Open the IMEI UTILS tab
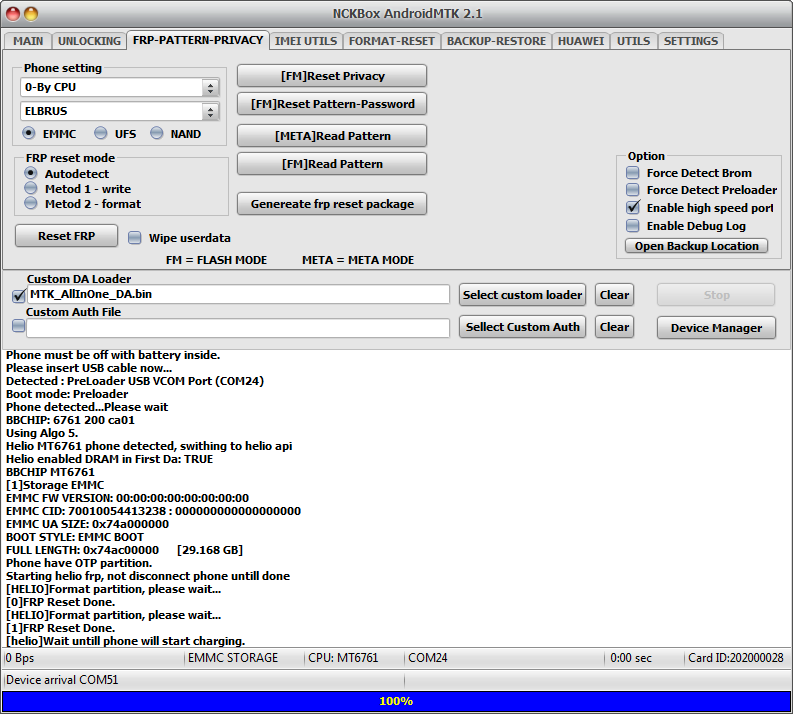Screen dimensions: 793x714 click(305, 41)
